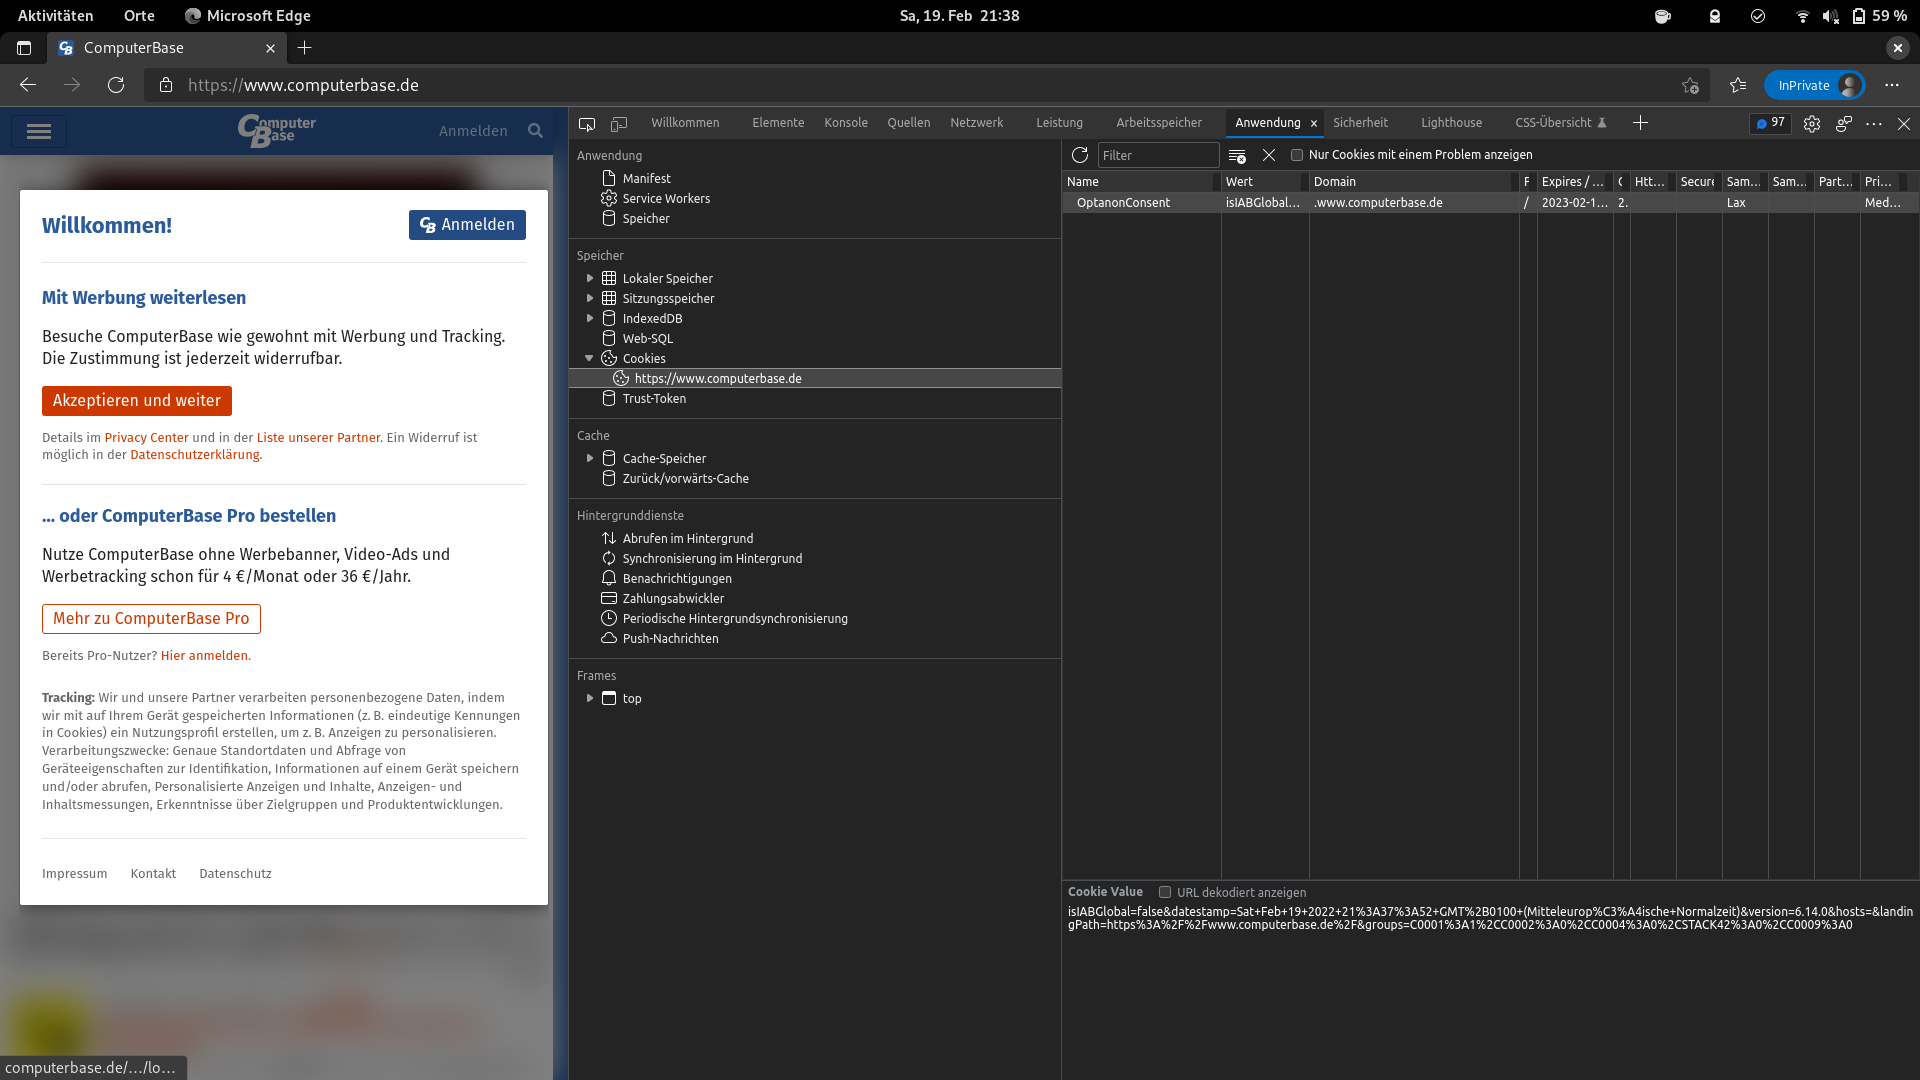Check 'URL dekodiert anzeigen' checkbox

[1165, 892]
